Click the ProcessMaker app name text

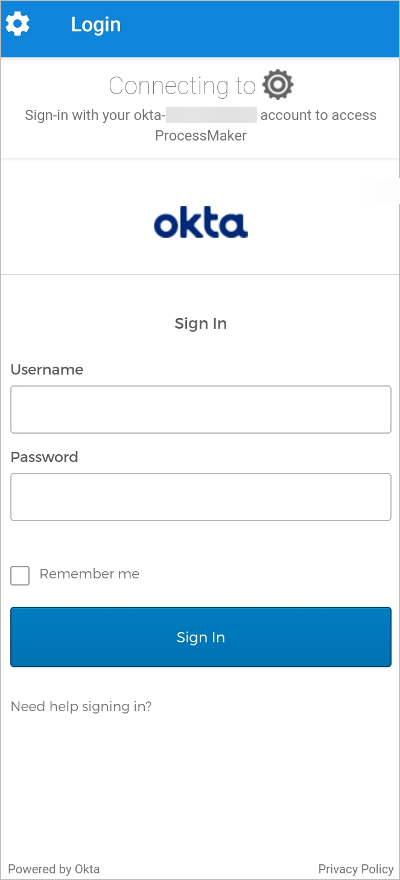click(201, 136)
